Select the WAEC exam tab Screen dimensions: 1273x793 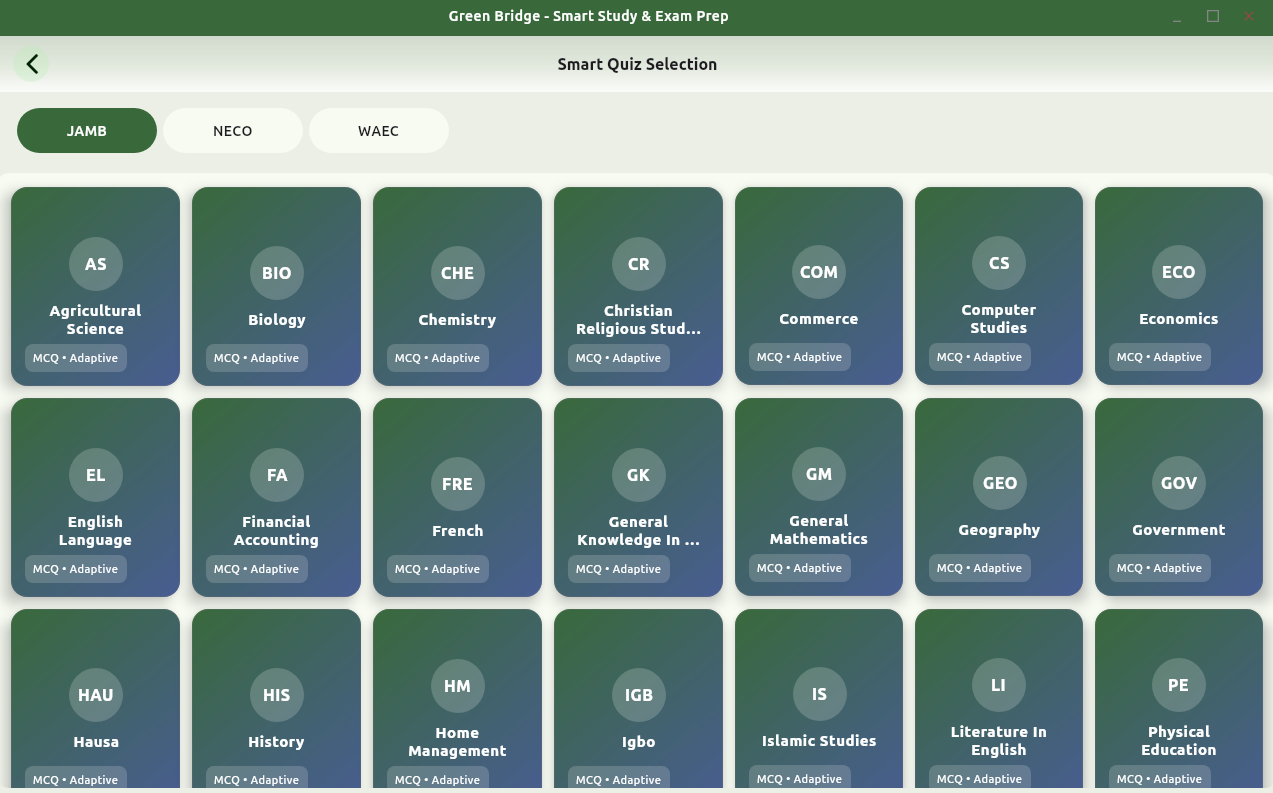[378, 131]
